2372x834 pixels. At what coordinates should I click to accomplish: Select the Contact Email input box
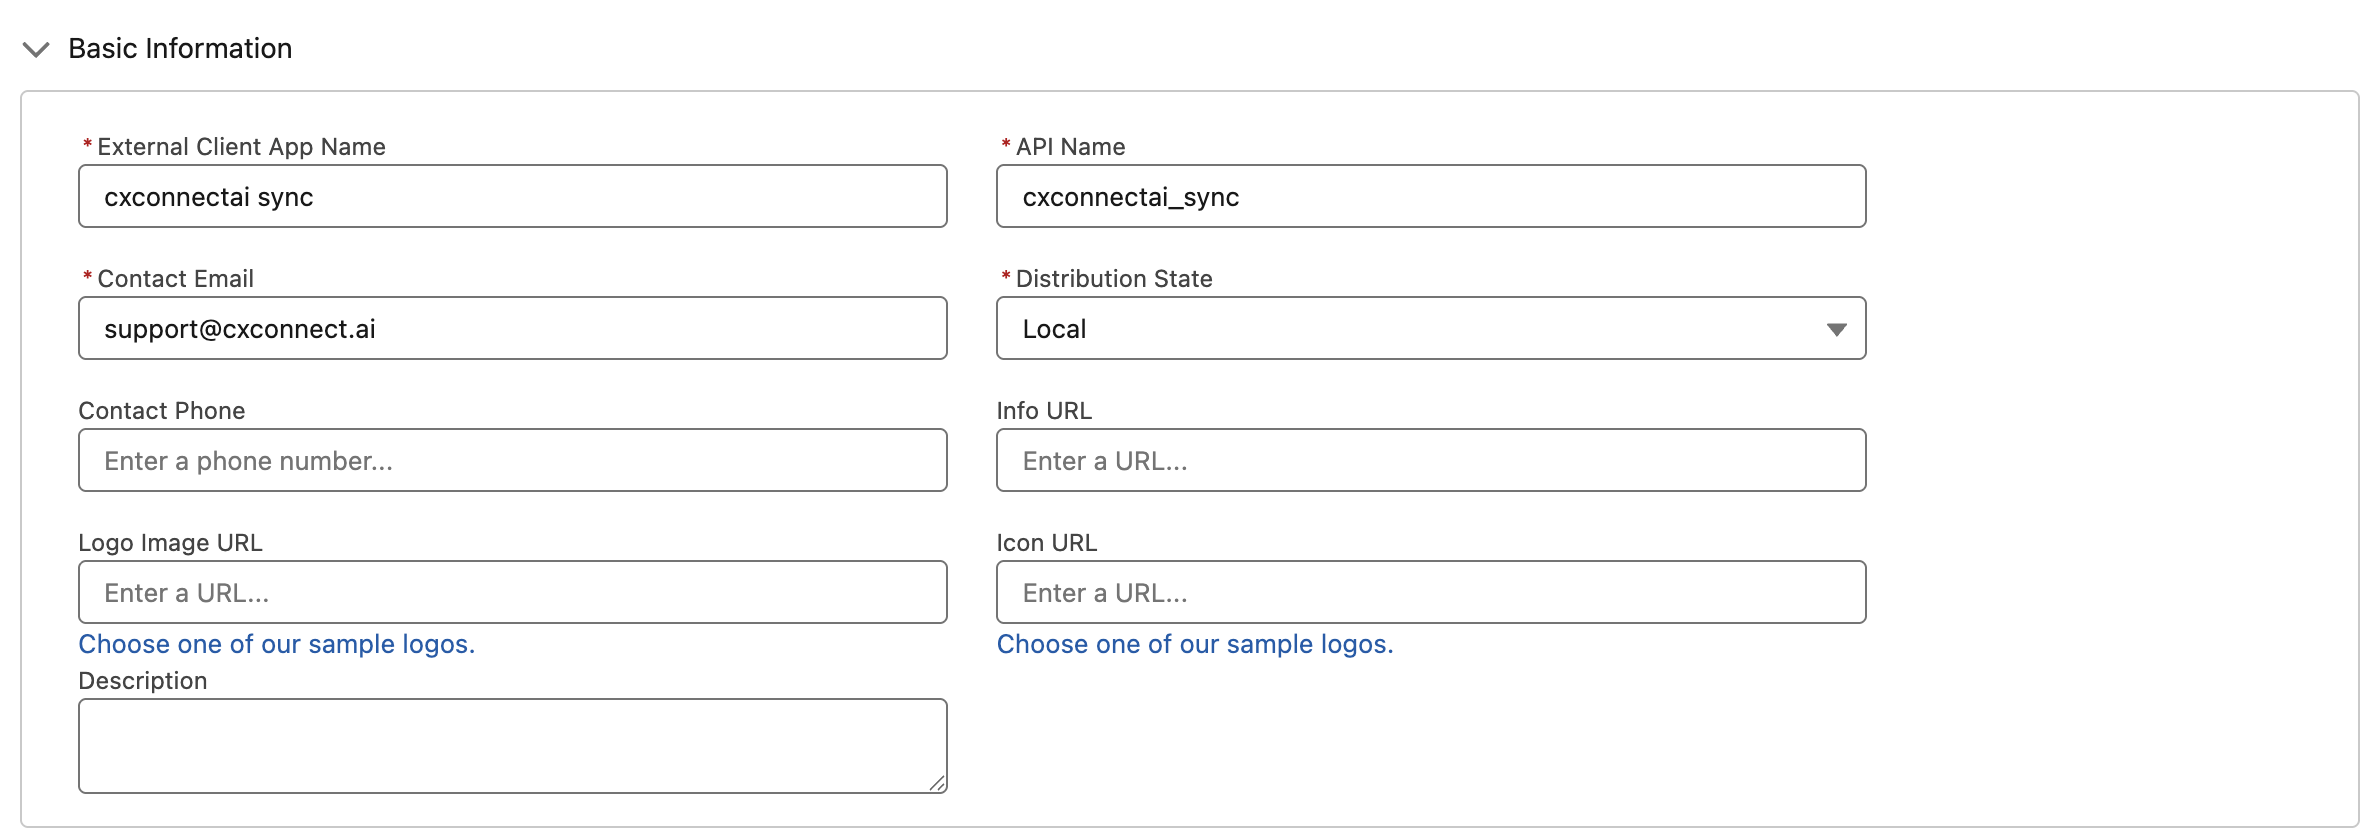click(x=512, y=329)
